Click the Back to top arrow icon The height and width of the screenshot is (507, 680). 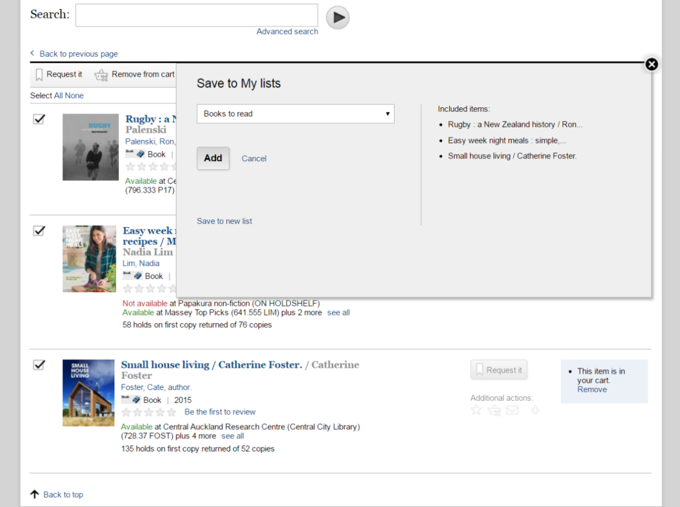(x=35, y=494)
